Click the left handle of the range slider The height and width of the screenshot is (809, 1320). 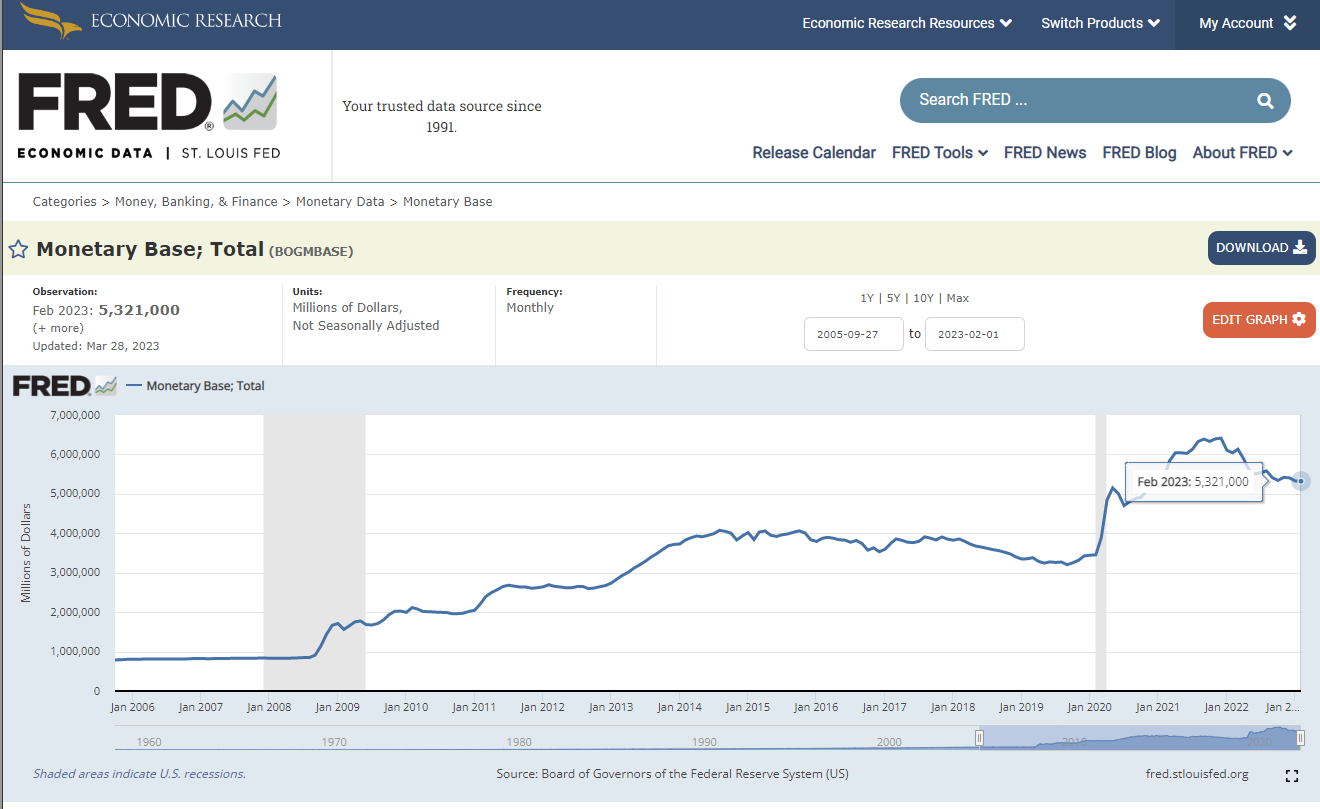980,738
